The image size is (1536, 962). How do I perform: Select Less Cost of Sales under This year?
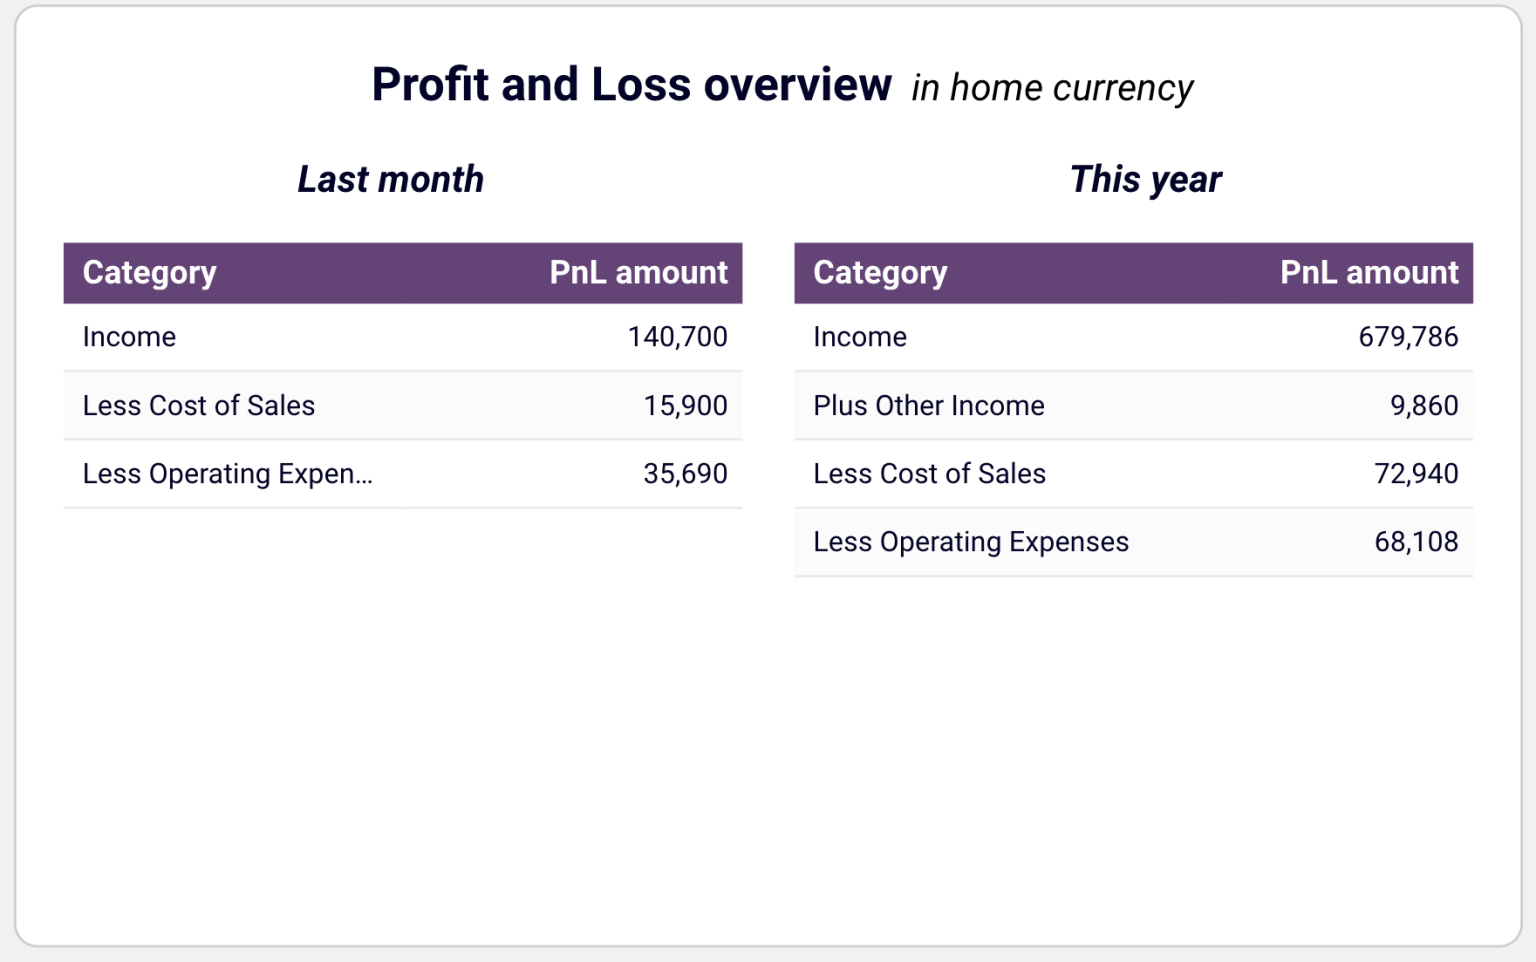click(929, 474)
